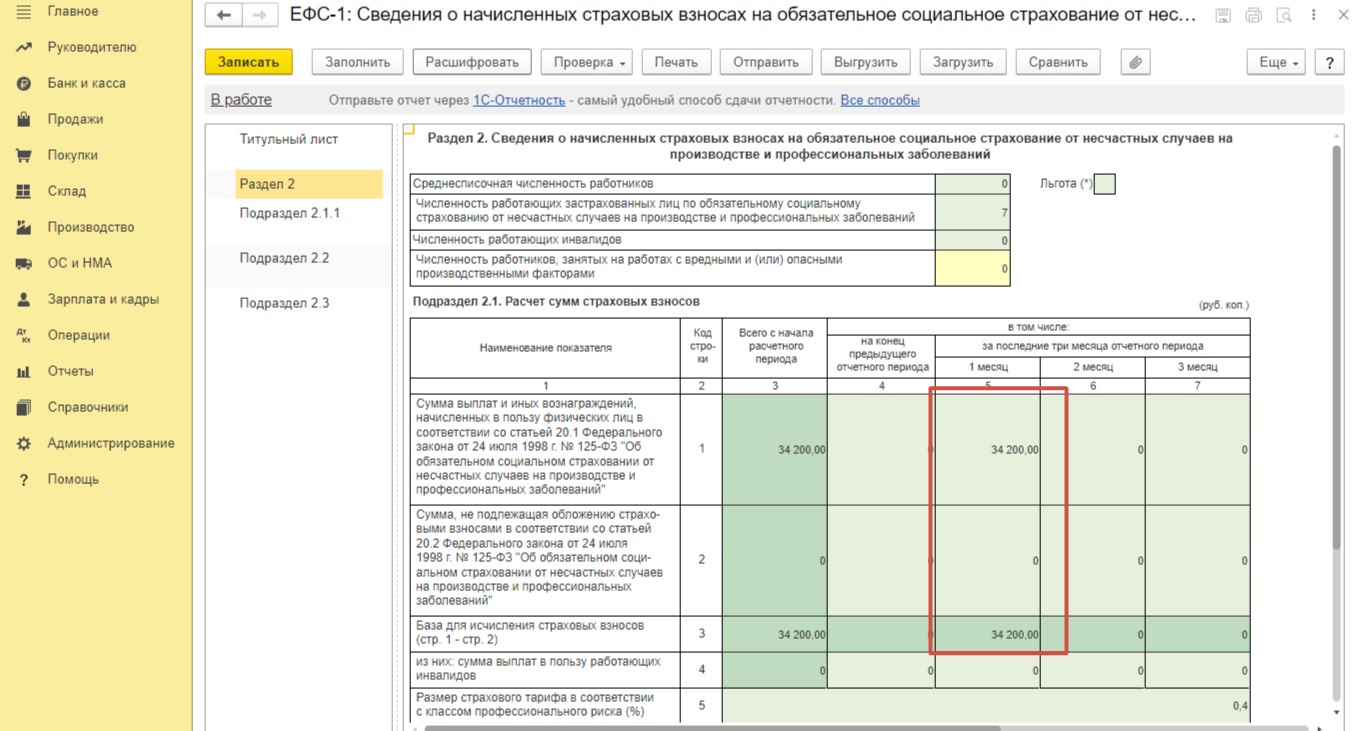Select the row 4 '2 месяц' cell
The image size is (1361, 731).
tap(1093, 670)
